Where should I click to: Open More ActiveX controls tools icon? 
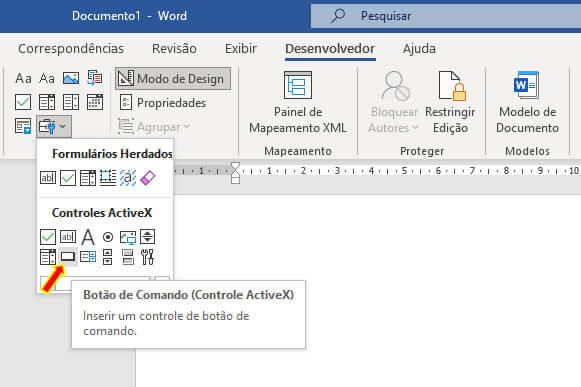[147, 257]
